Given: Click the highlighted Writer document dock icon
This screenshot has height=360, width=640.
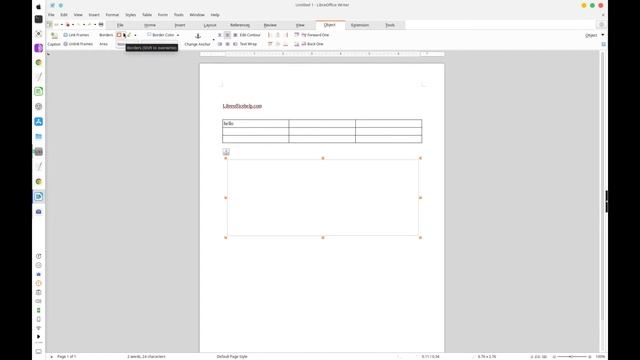Looking at the screenshot, I should (38, 197).
